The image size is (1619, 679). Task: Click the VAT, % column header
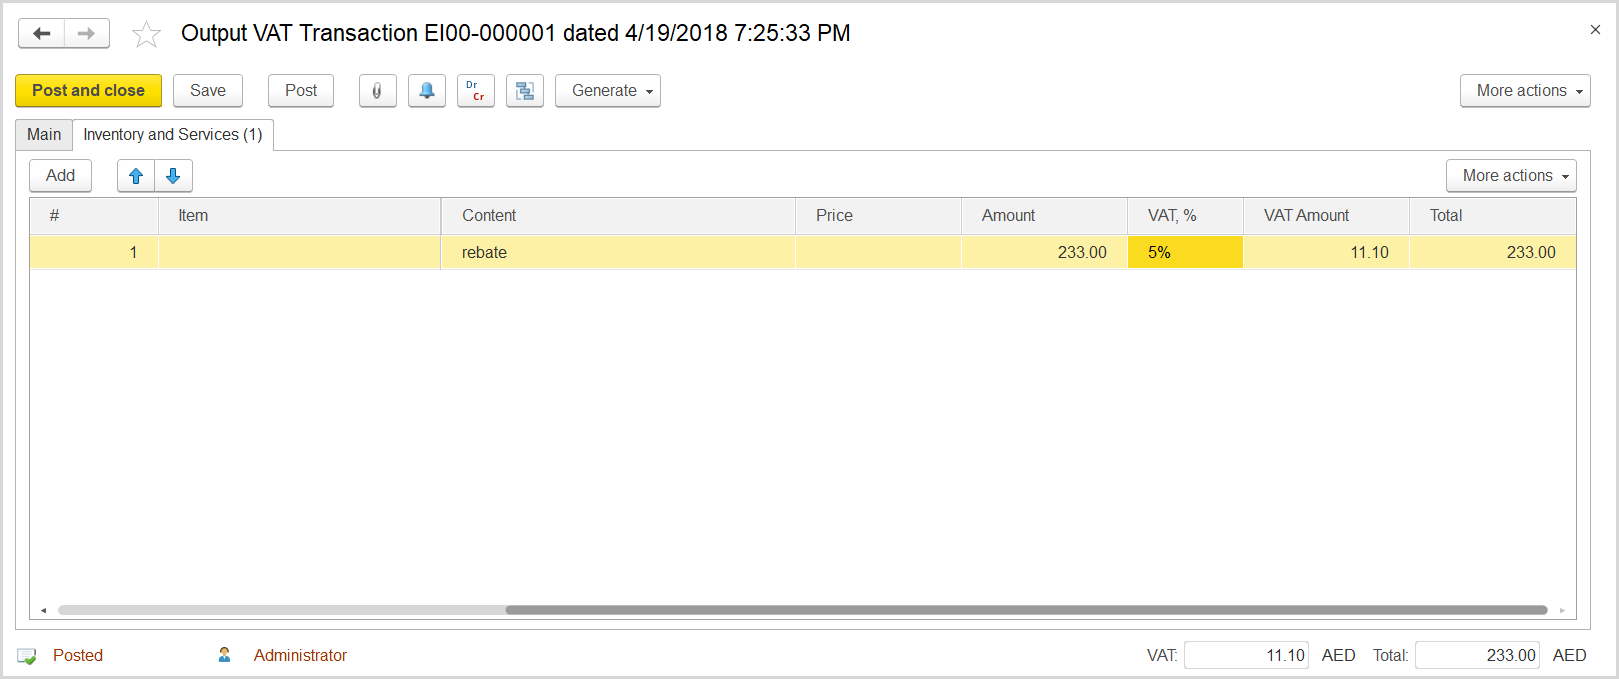click(x=1185, y=216)
